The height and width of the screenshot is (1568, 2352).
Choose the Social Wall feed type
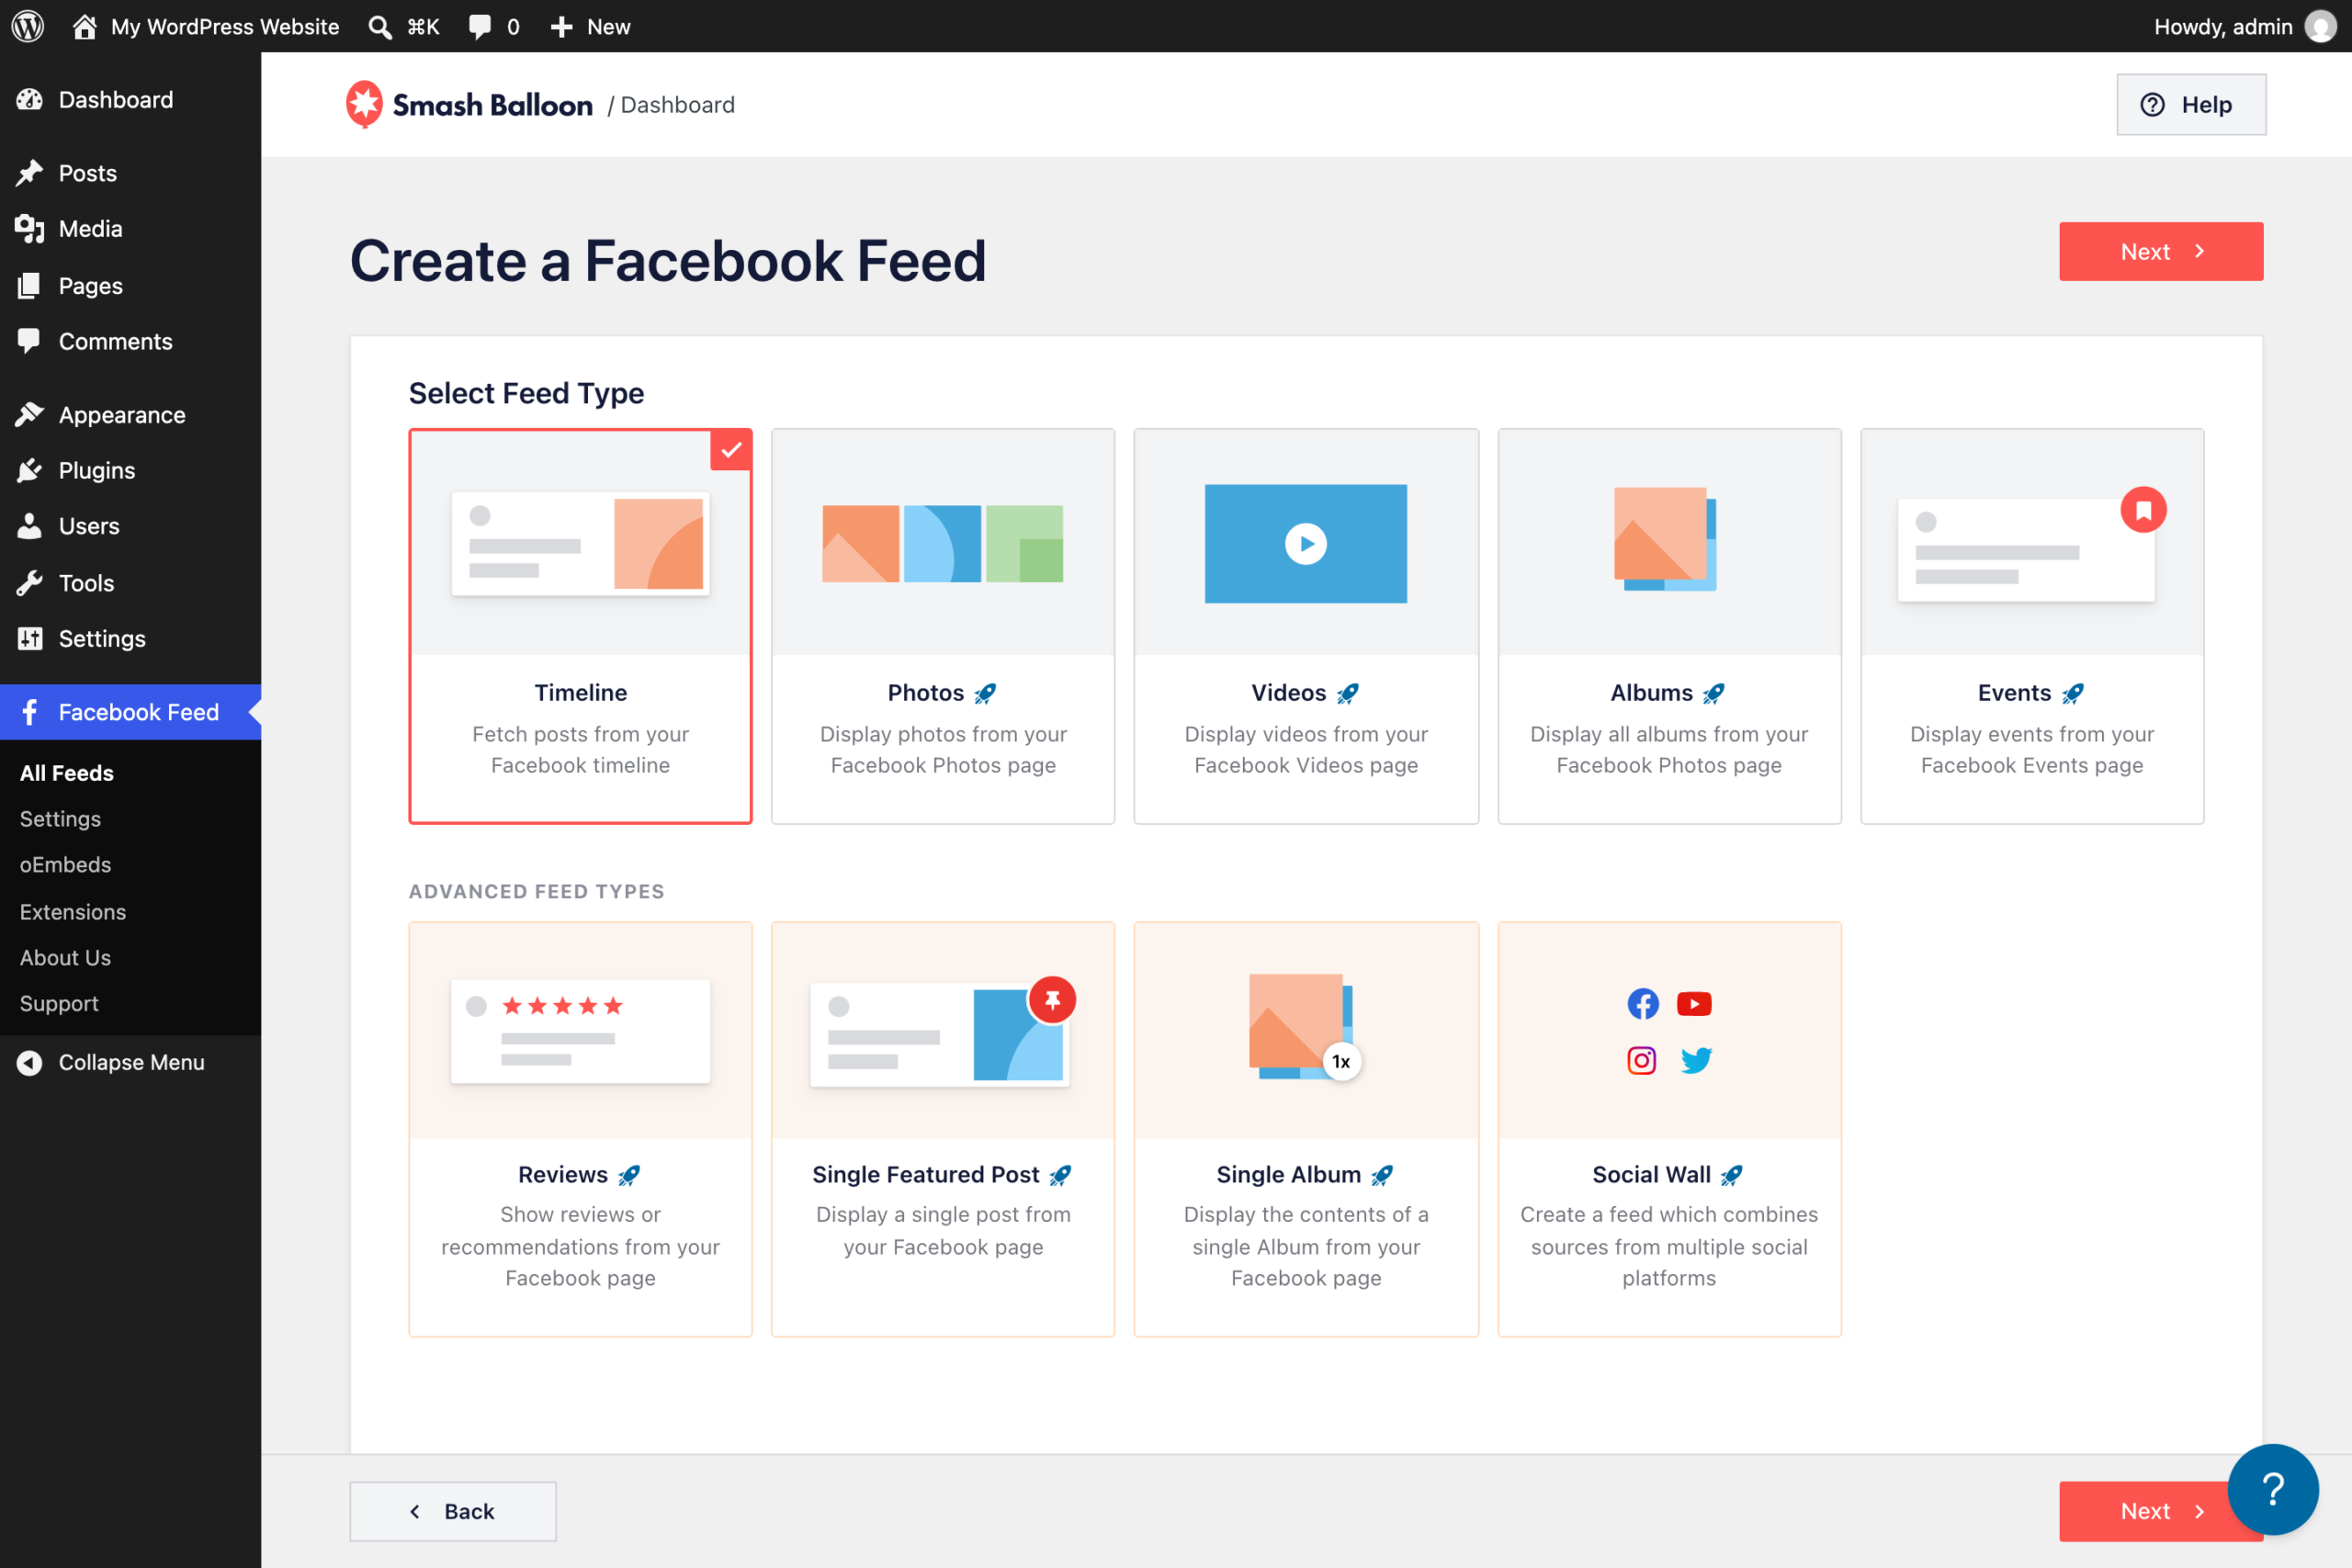point(1669,1129)
